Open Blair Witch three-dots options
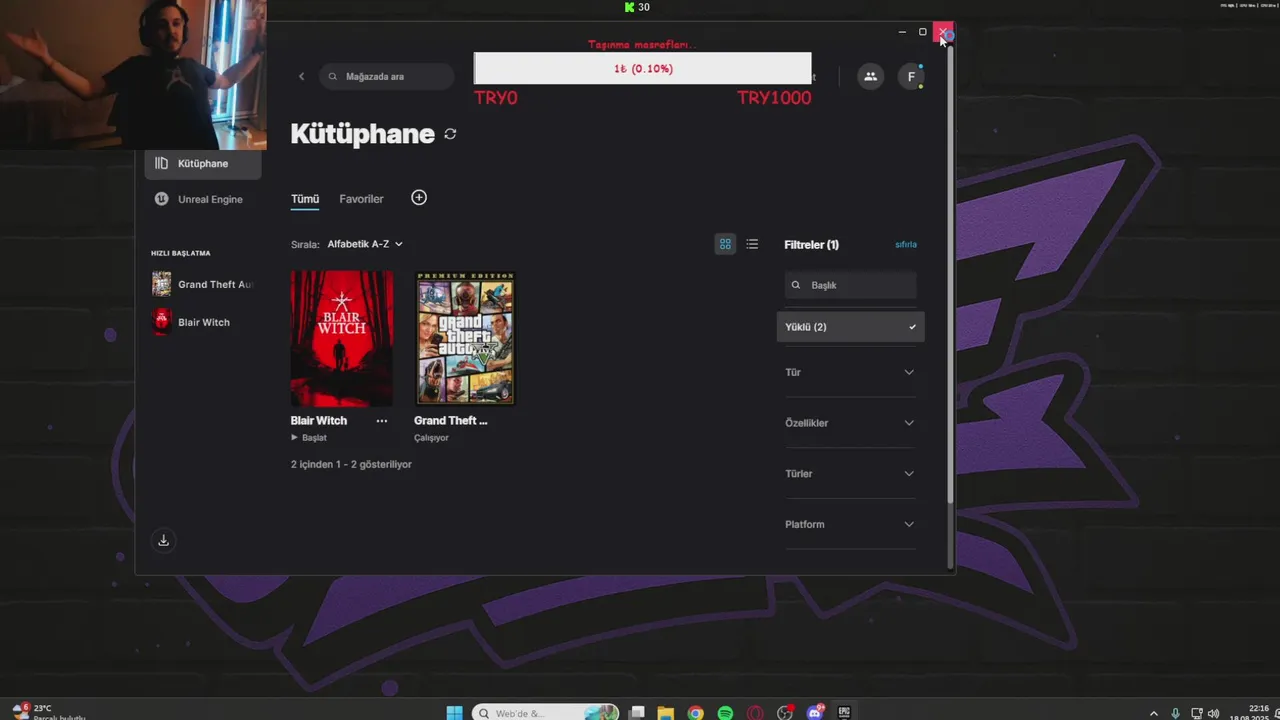This screenshot has width=1280, height=720. click(x=381, y=421)
